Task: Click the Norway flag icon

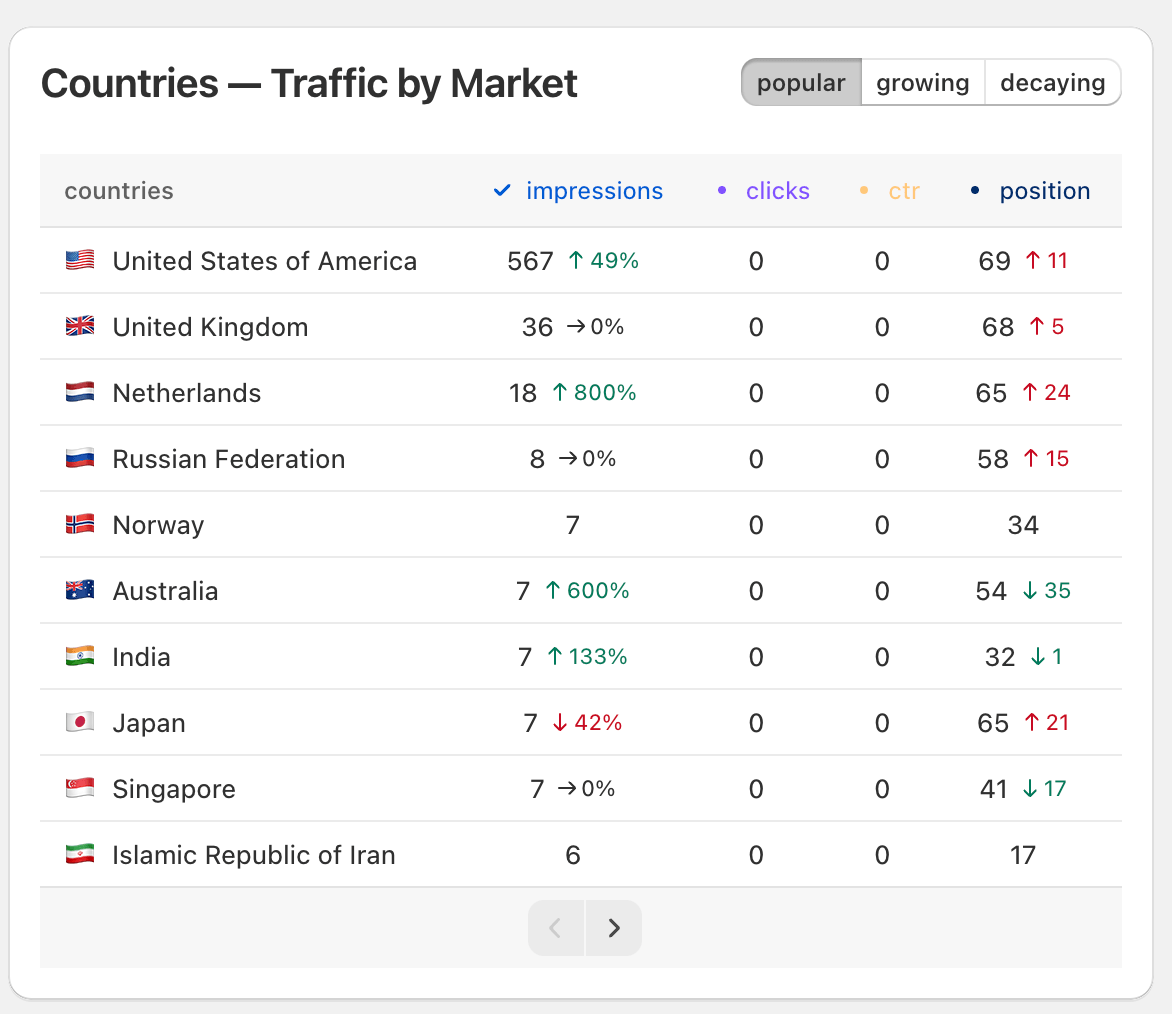Action: coord(79,524)
